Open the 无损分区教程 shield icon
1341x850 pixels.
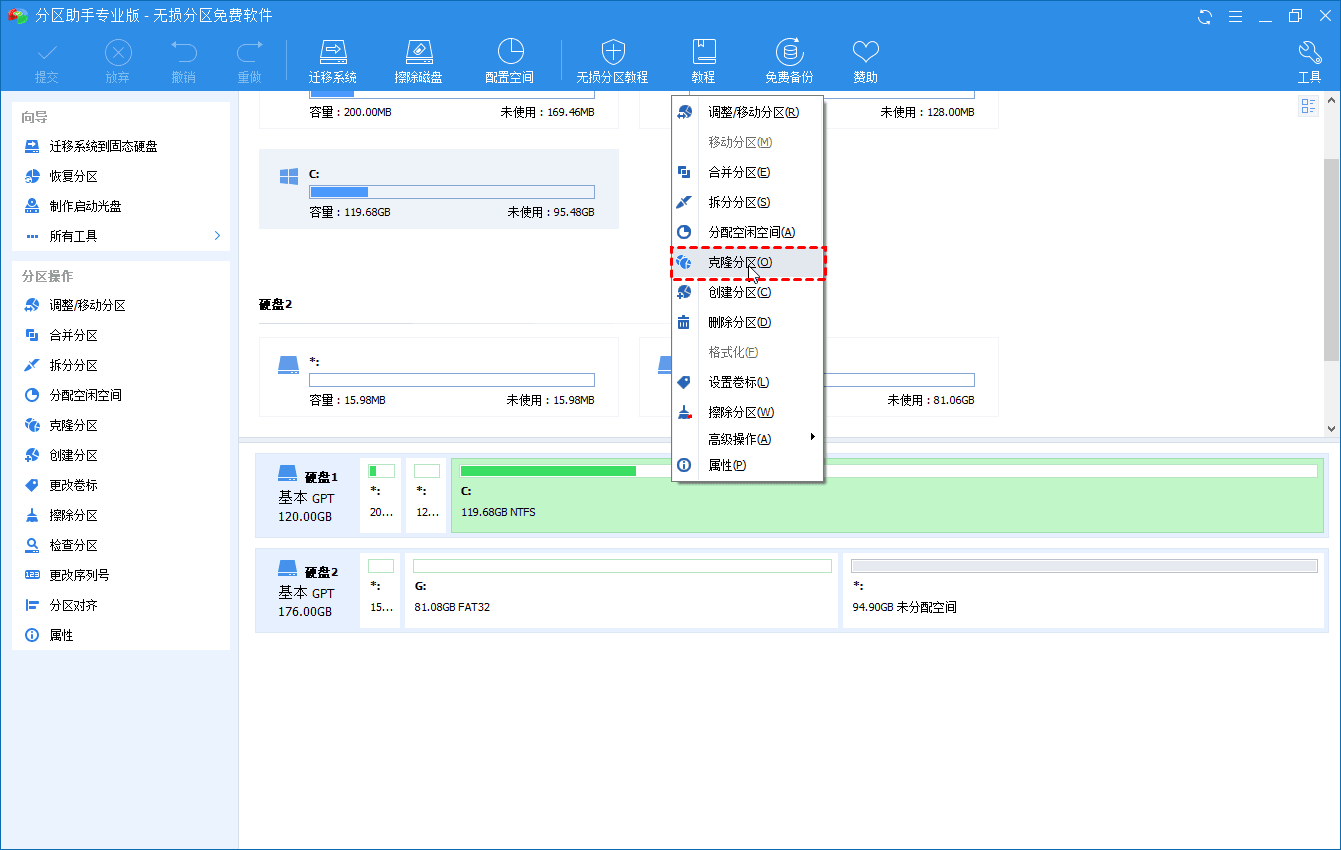612,54
